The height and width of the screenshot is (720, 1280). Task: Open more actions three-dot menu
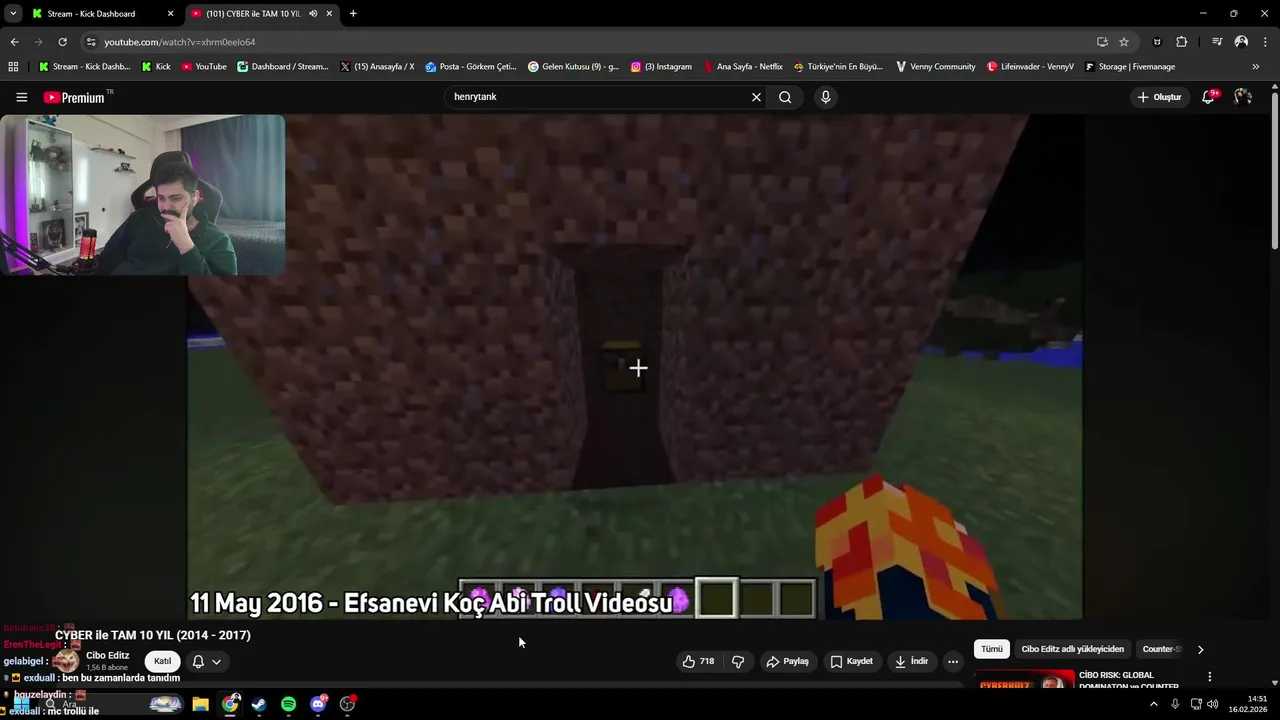953,661
